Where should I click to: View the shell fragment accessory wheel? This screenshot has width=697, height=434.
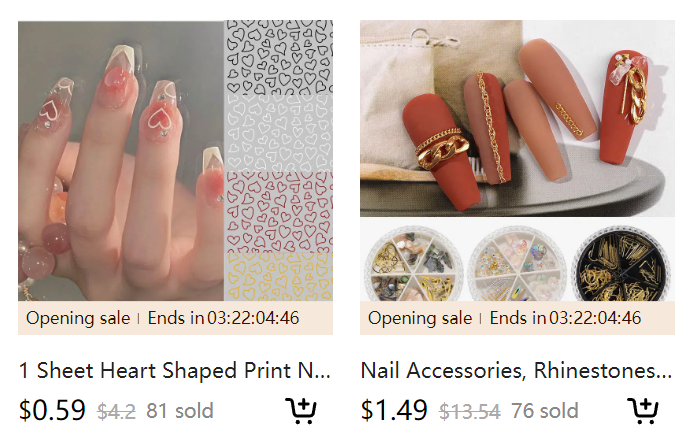click(x=414, y=266)
